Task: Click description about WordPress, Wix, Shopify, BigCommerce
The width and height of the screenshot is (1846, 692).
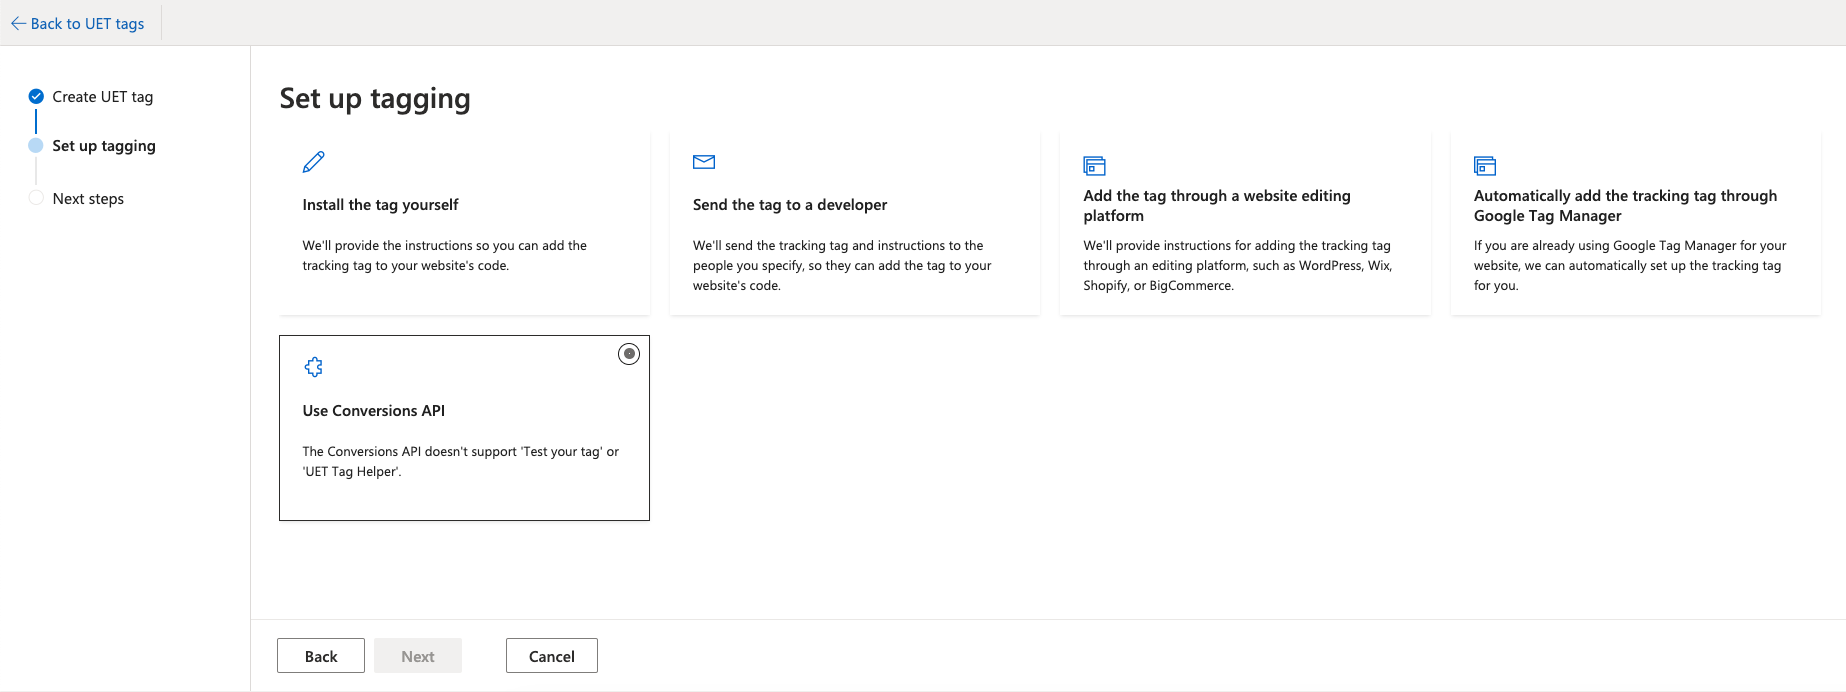Action: [x=1238, y=266]
